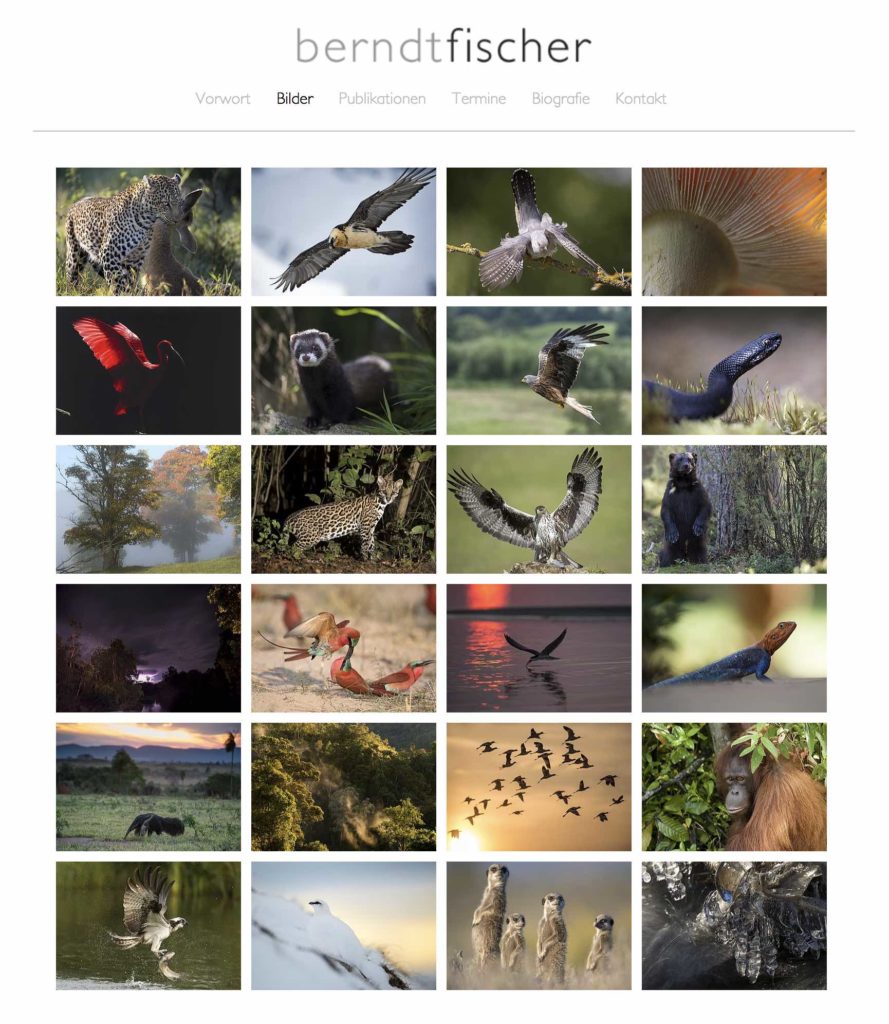View the polecat thumbnail
Viewport: 889px width, 1024px height.
click(x=344, y=370)
